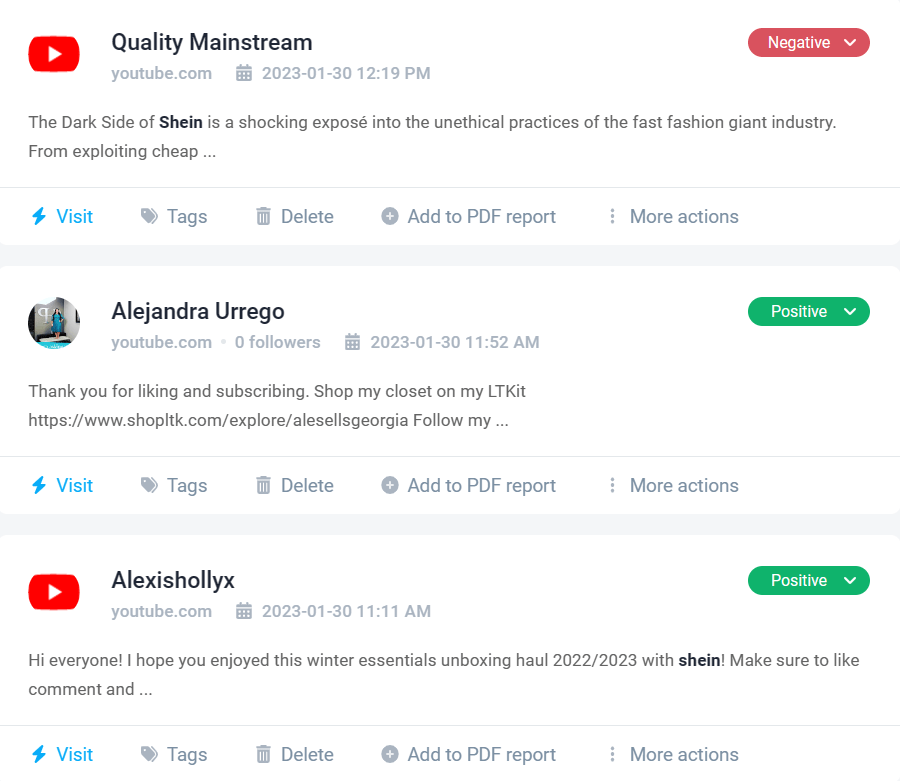The width and height of the screenshot is (900, 781).
Task: Change the Positive sentiment for Alexishollyx
Action: 809,581
